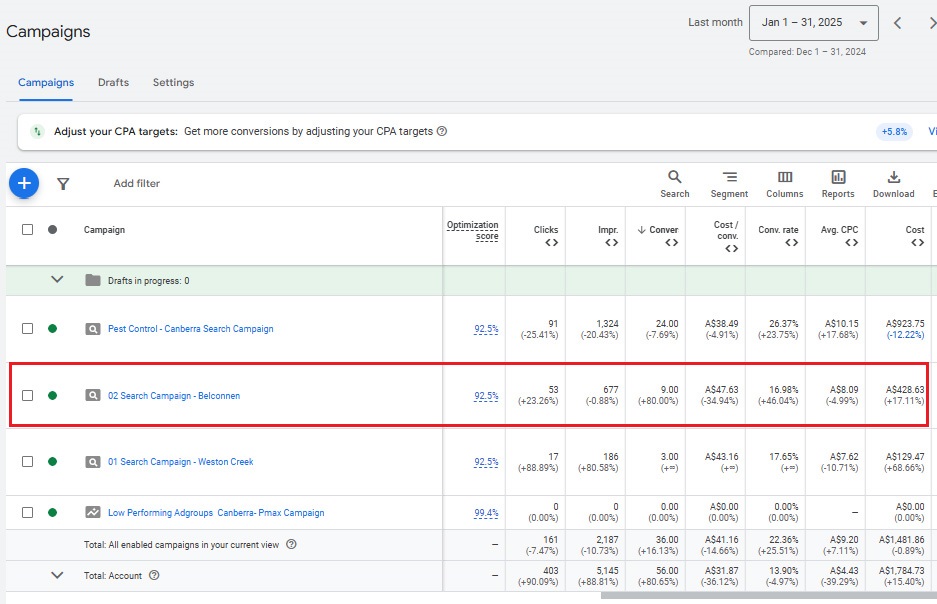Viewport: 937px width, 604px height.
Task: Open the Jan 1 – 31, 2025 date dropdown
Action: pos(814,23)
